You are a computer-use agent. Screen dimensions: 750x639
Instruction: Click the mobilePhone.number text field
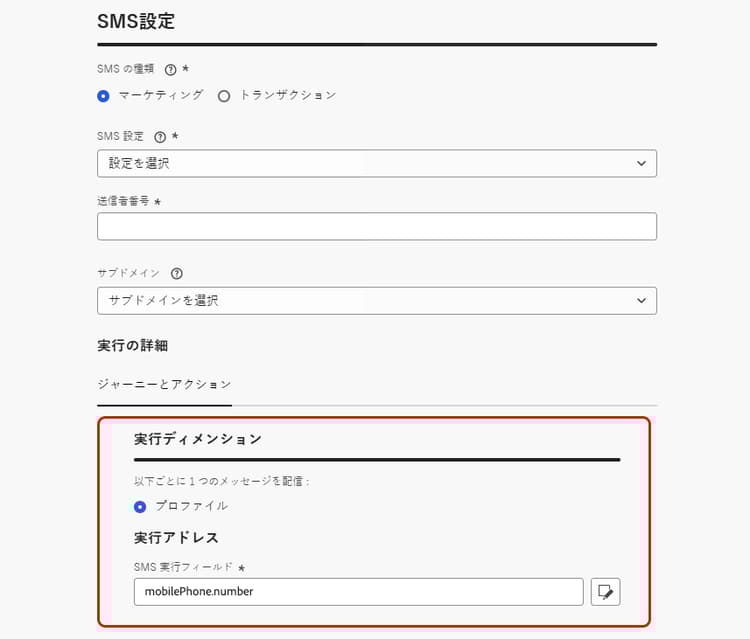(358, 592)
